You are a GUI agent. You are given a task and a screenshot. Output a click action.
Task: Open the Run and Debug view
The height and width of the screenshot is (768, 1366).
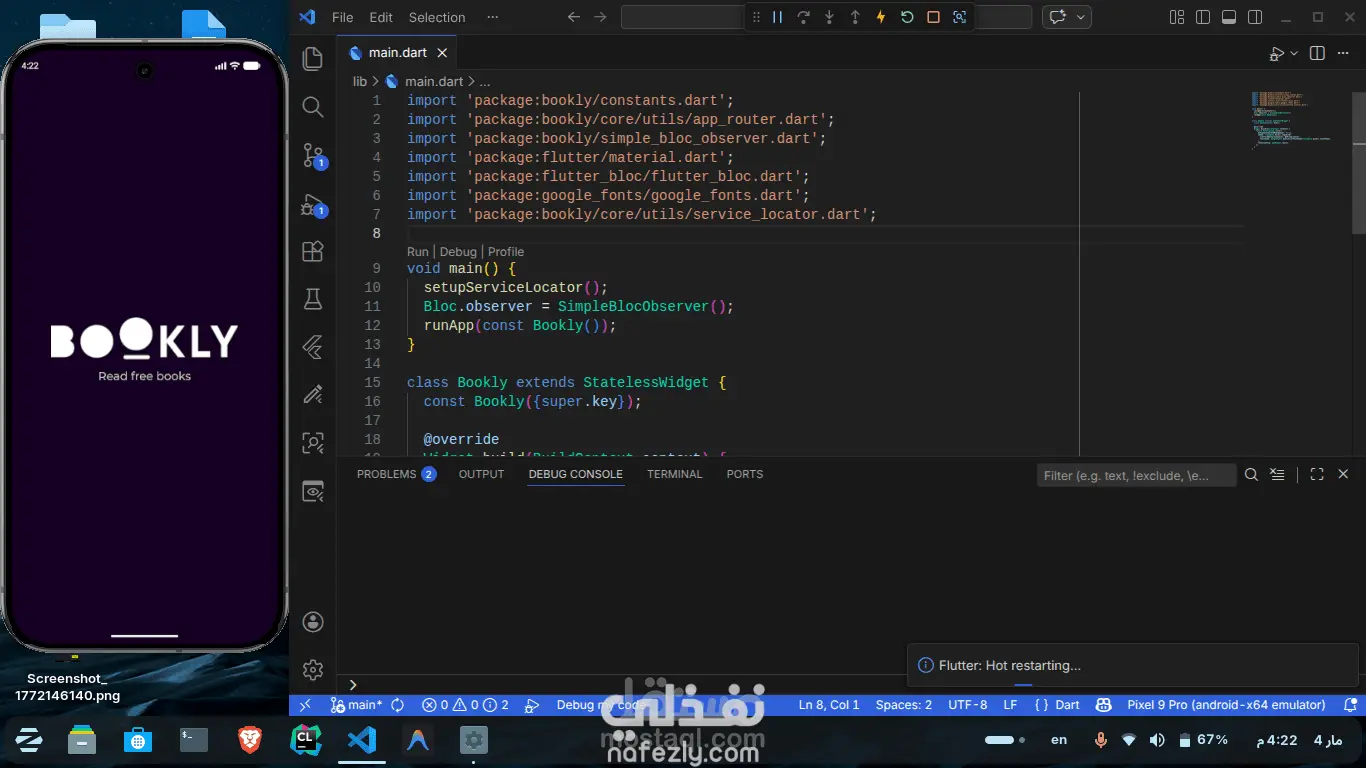click(313, 205)
